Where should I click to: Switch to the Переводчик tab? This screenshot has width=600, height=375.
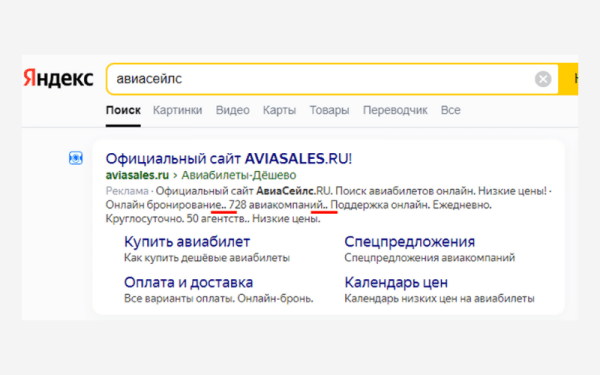[x=395, y=110]
